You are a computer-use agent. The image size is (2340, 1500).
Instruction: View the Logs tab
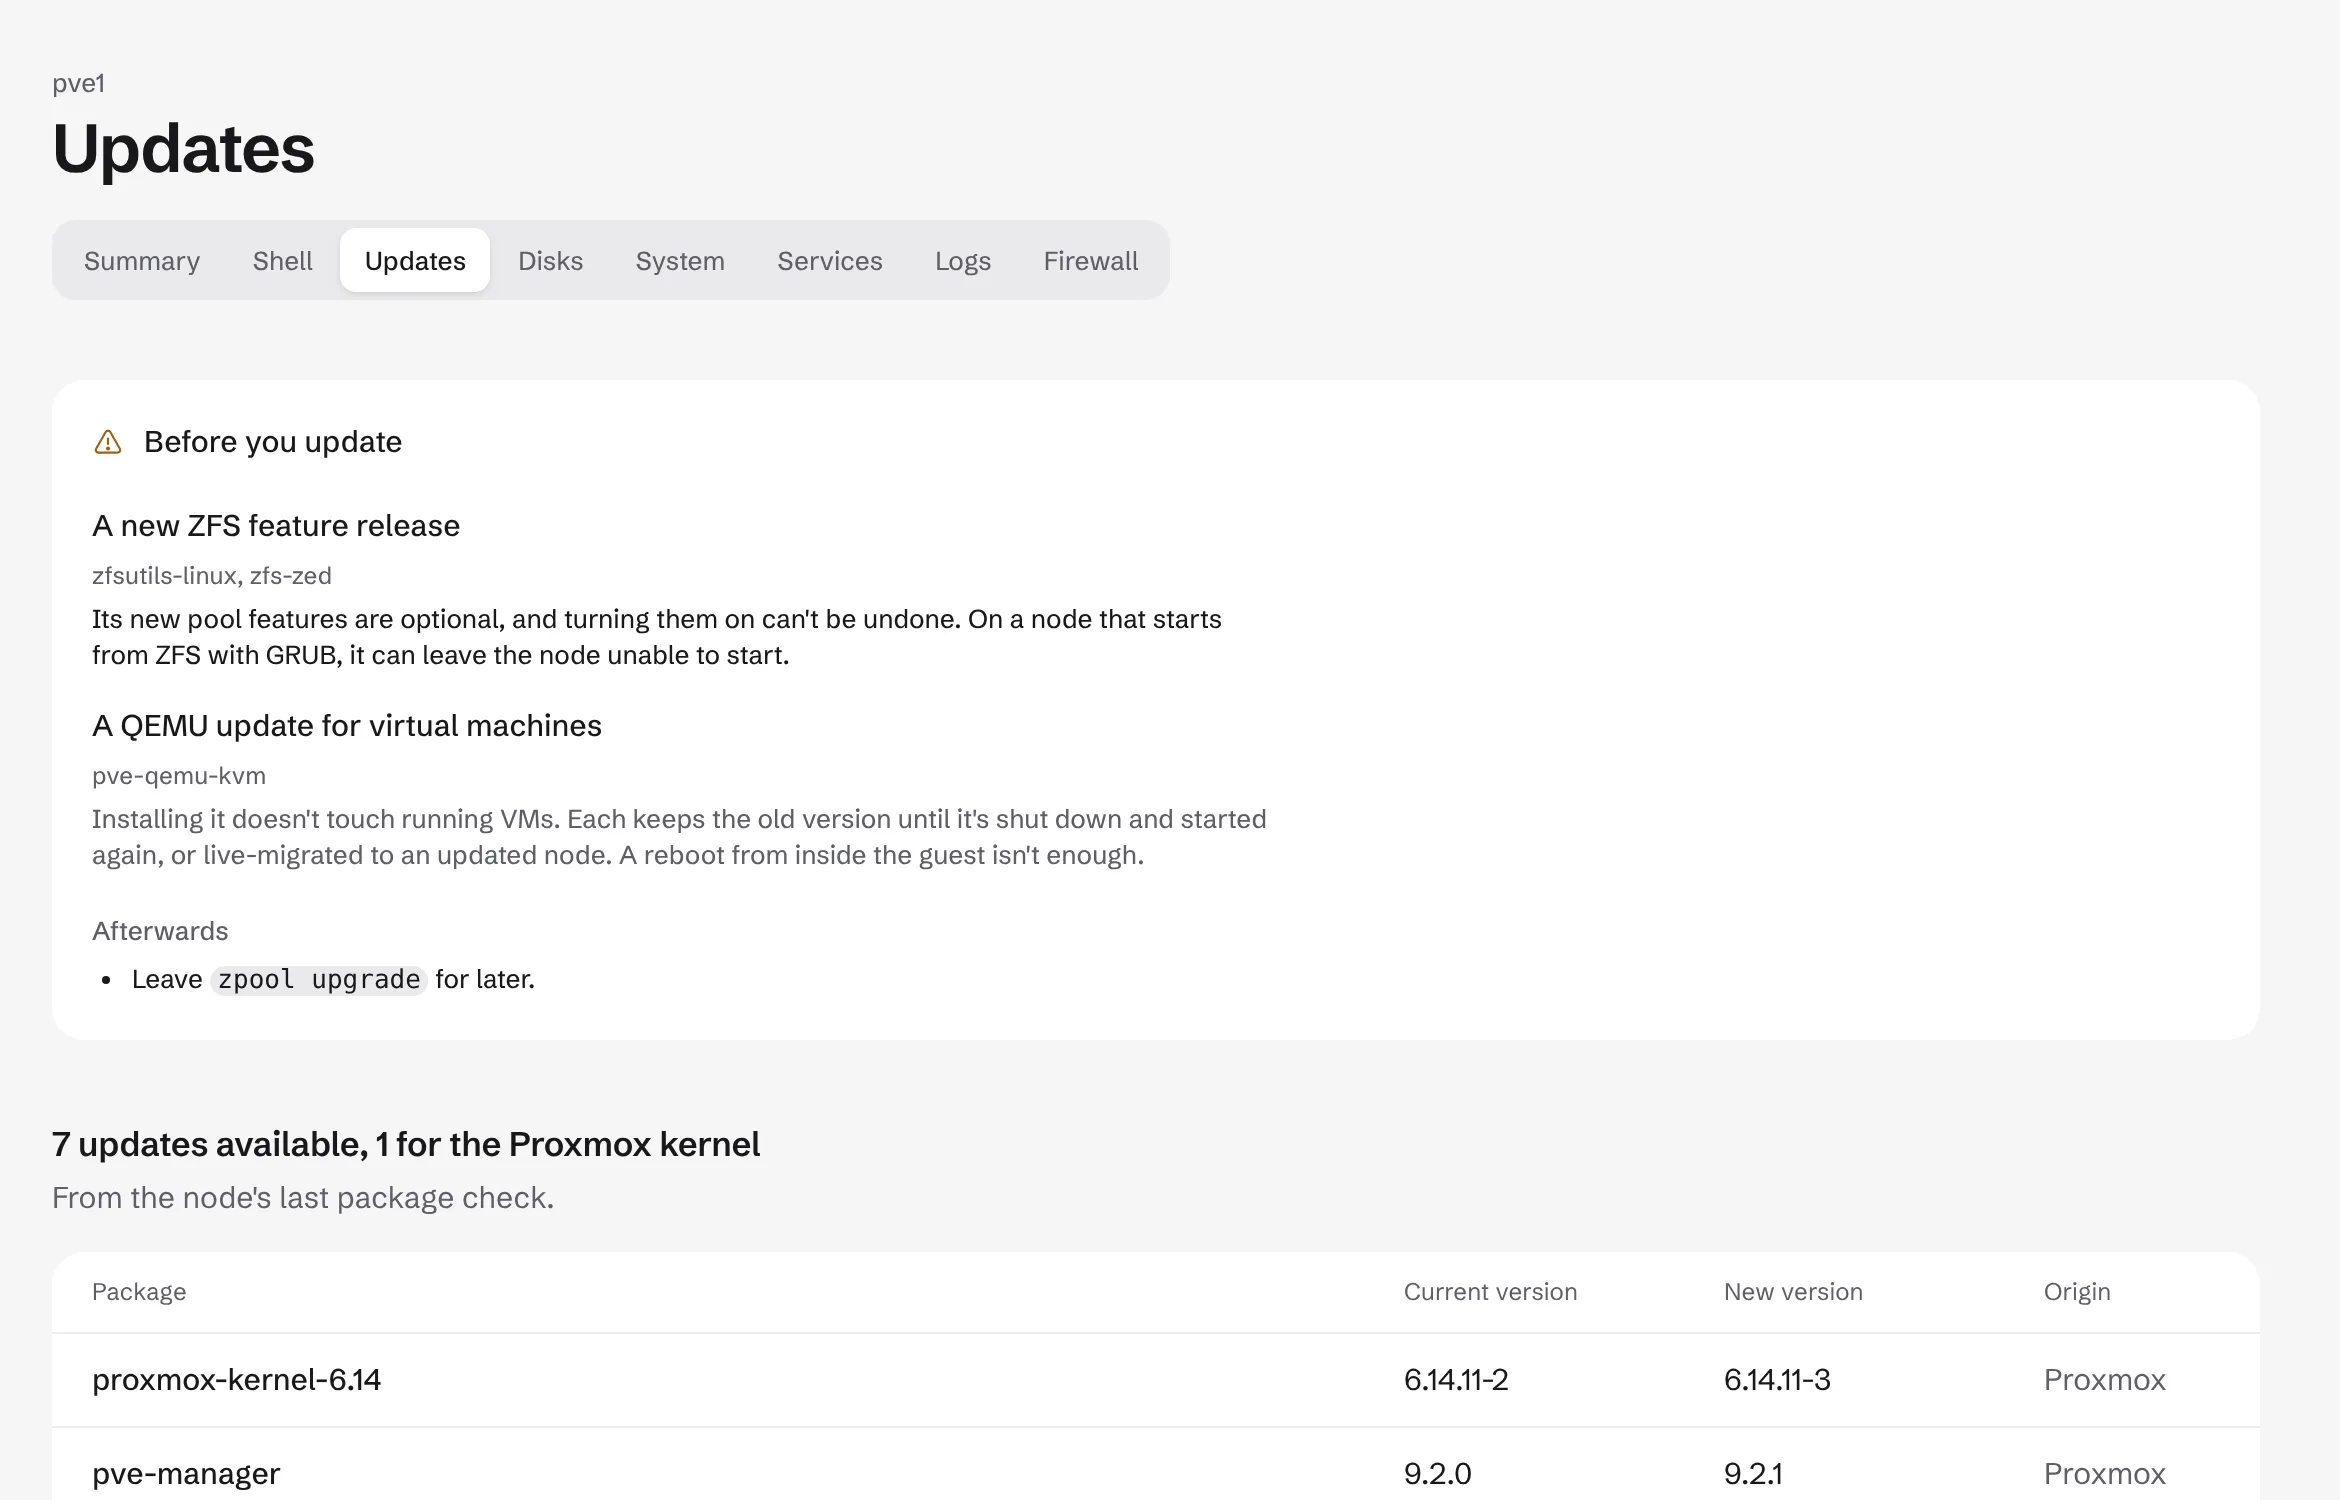(x=963, y=261)
